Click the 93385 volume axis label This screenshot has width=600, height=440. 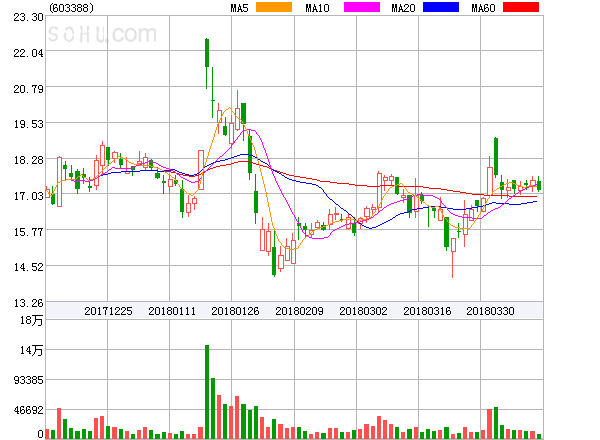(28, 380)
